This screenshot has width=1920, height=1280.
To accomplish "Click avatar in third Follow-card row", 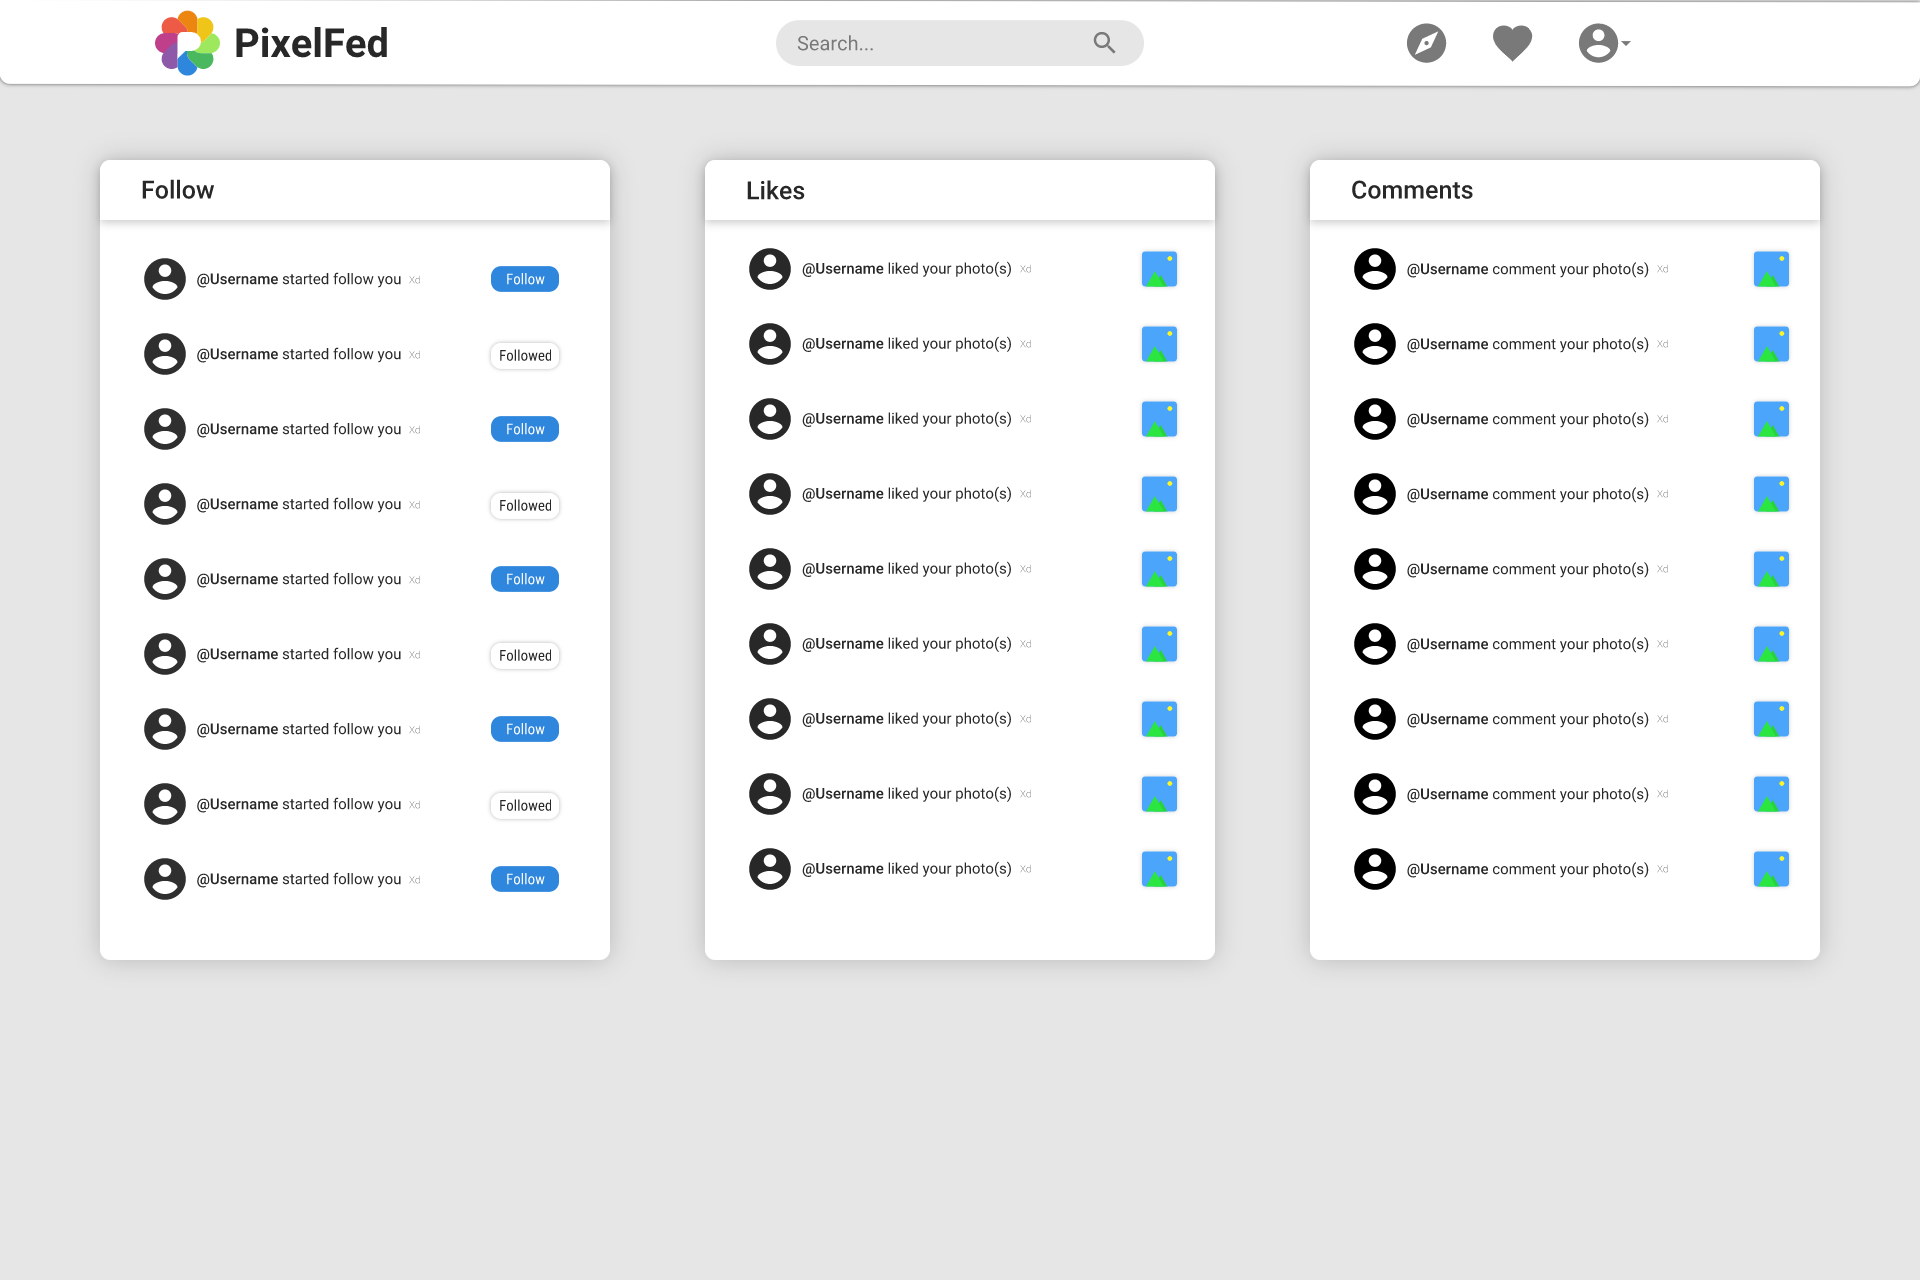I will [165, 429].
